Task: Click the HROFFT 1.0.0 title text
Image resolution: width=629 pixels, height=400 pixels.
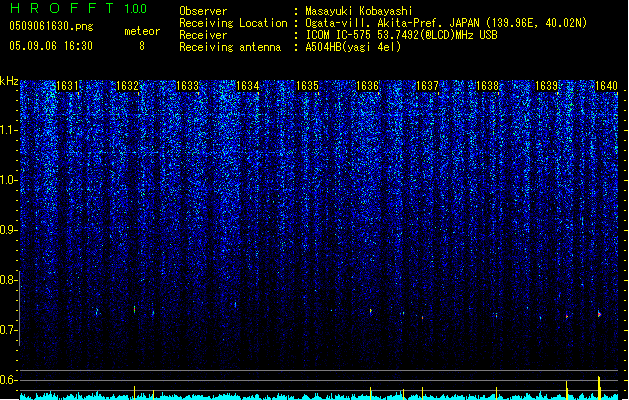Action: (78, 8)
